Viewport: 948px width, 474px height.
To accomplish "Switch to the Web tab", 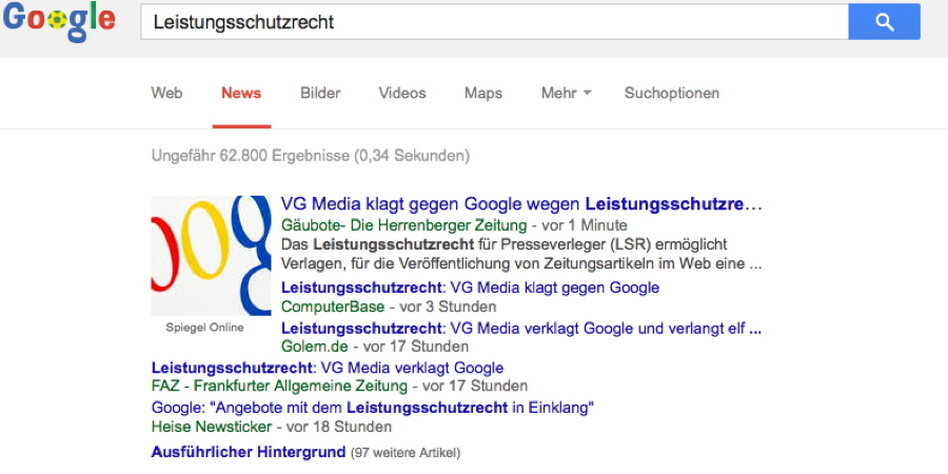I will (x=167, y=93).
